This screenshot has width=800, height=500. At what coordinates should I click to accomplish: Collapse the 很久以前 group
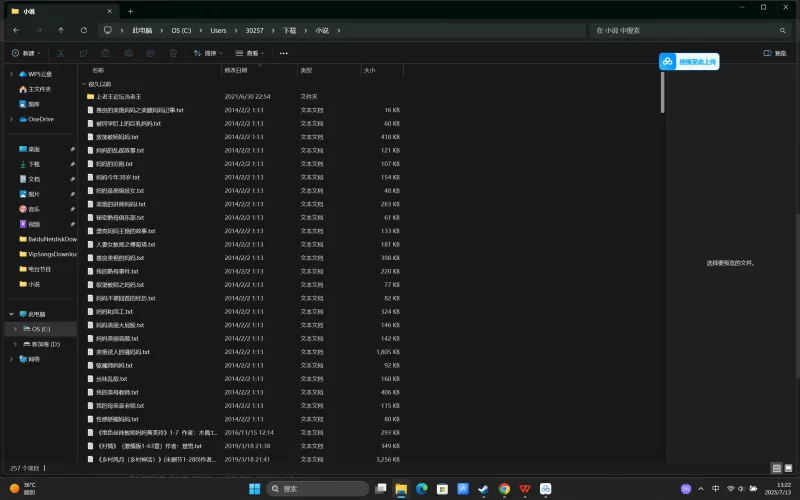[84, 84]
